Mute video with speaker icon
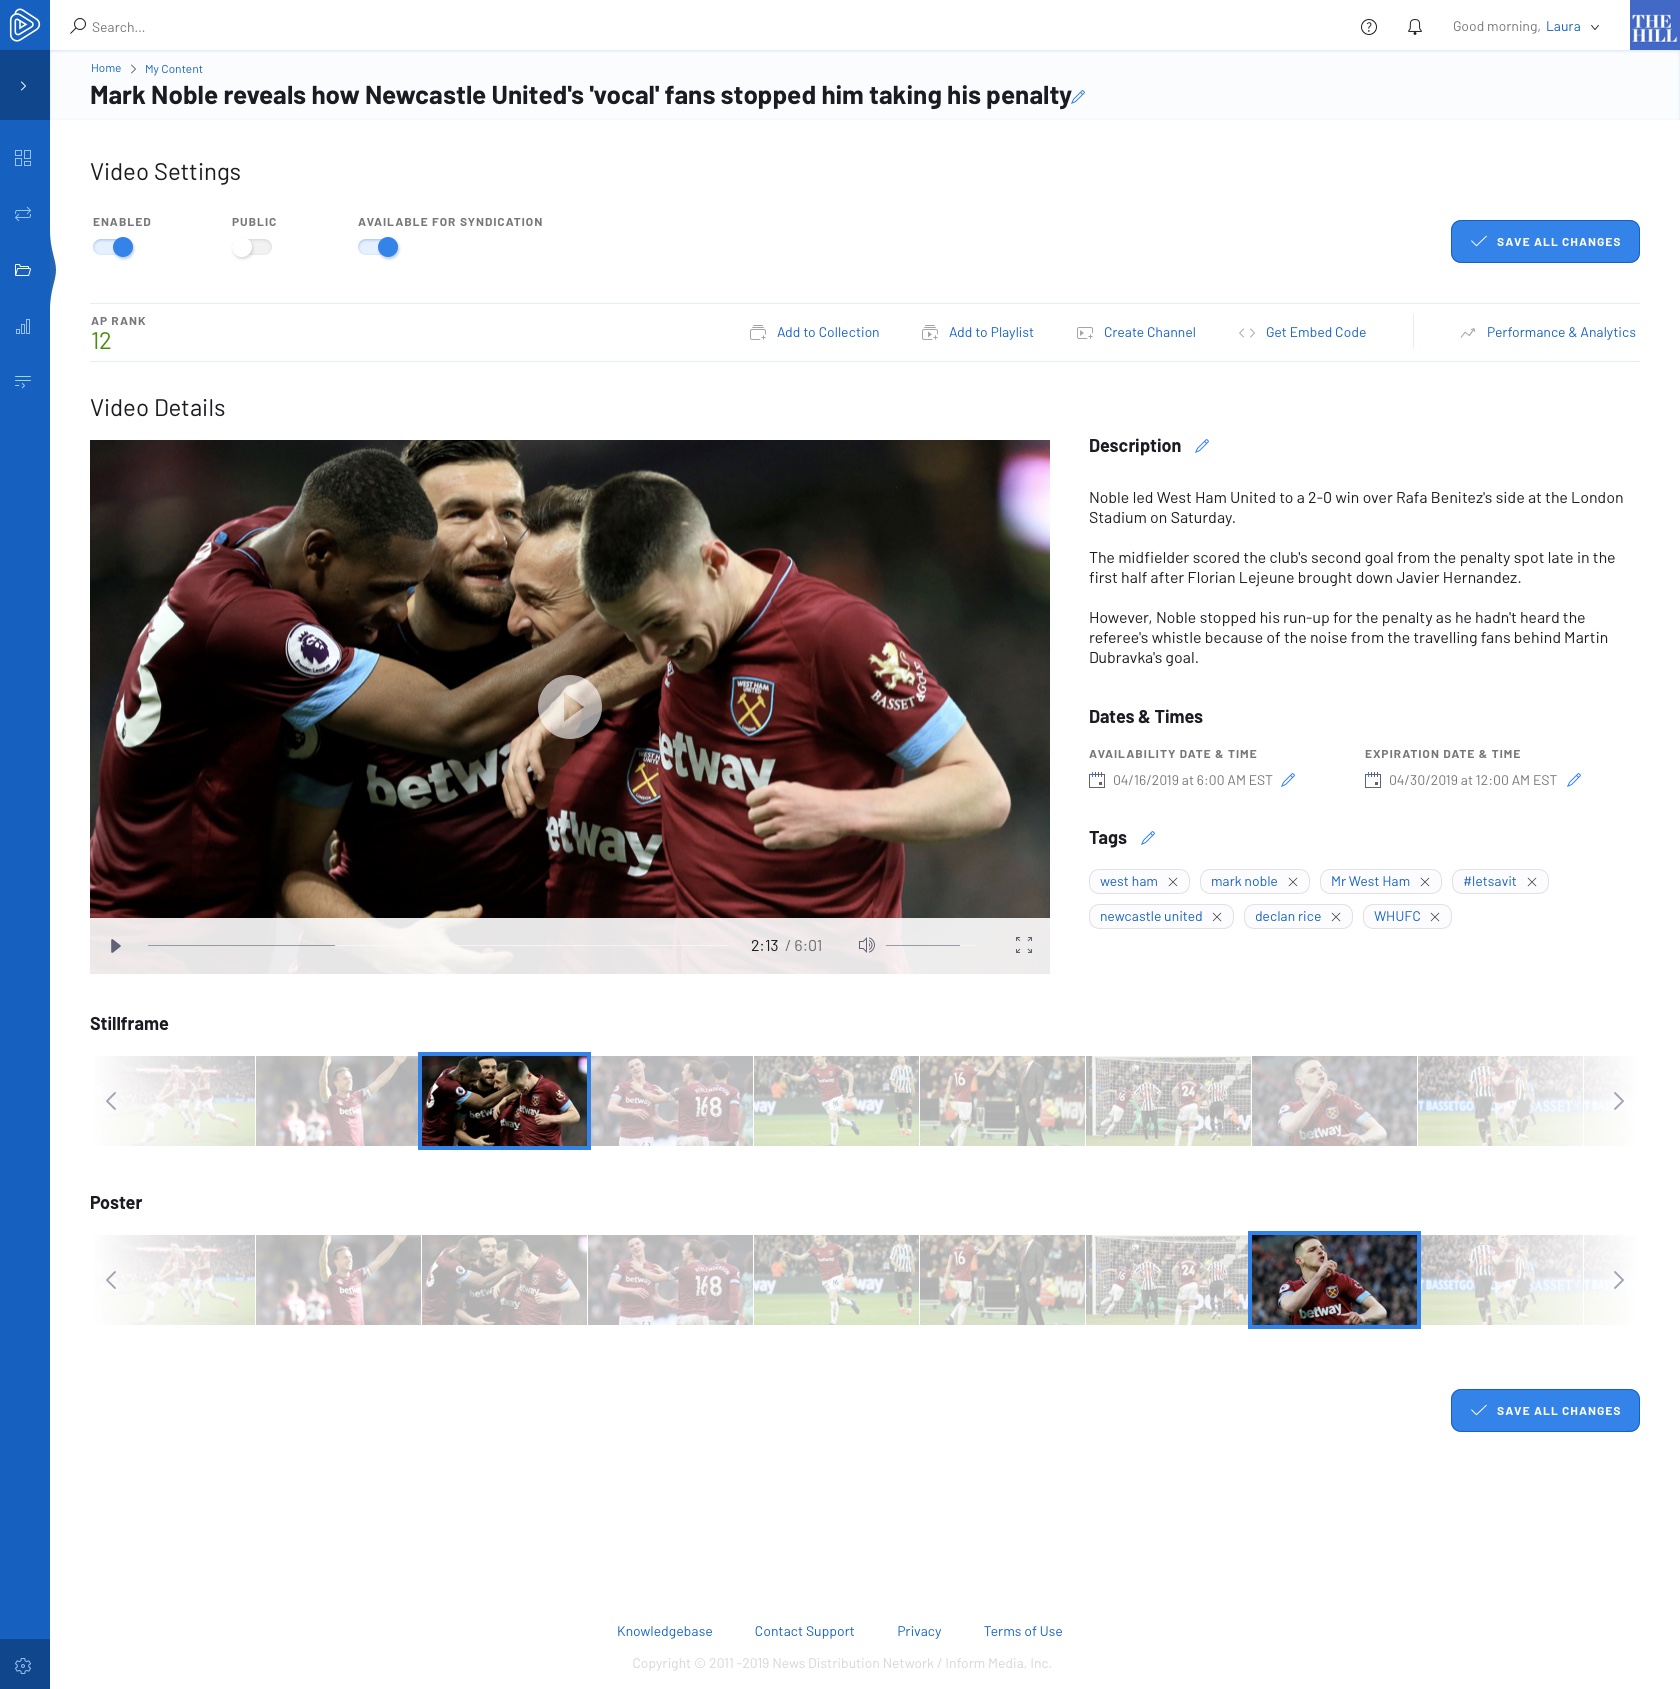Image resolution: width=1680 pixels, height=1689 pixels. tap(867, 945)
